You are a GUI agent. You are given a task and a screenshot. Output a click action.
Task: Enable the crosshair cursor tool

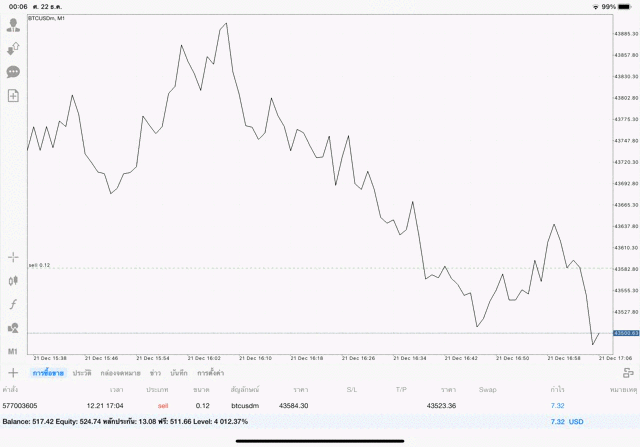pos(13,257)
